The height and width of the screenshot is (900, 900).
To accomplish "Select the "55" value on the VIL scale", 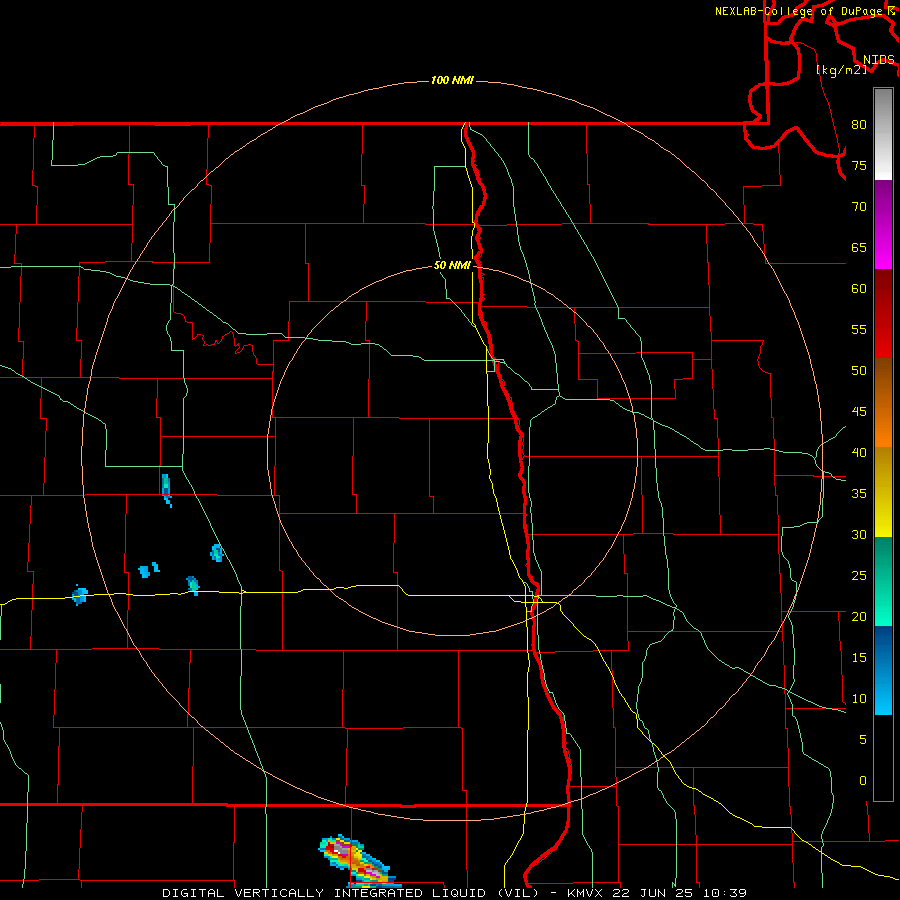I will pos(859,329).
